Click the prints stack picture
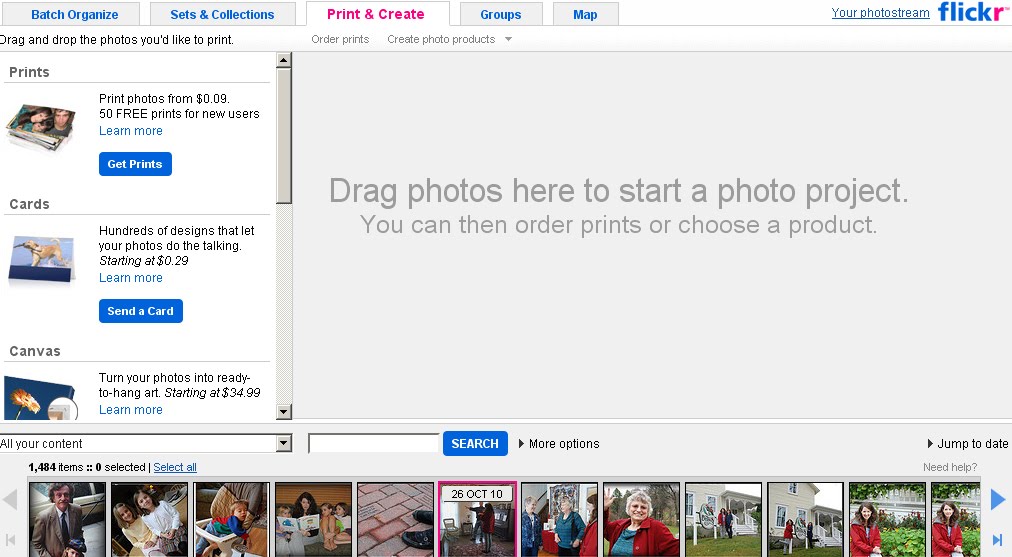This screenshot has width=1012, height=557. click(40, 127)
